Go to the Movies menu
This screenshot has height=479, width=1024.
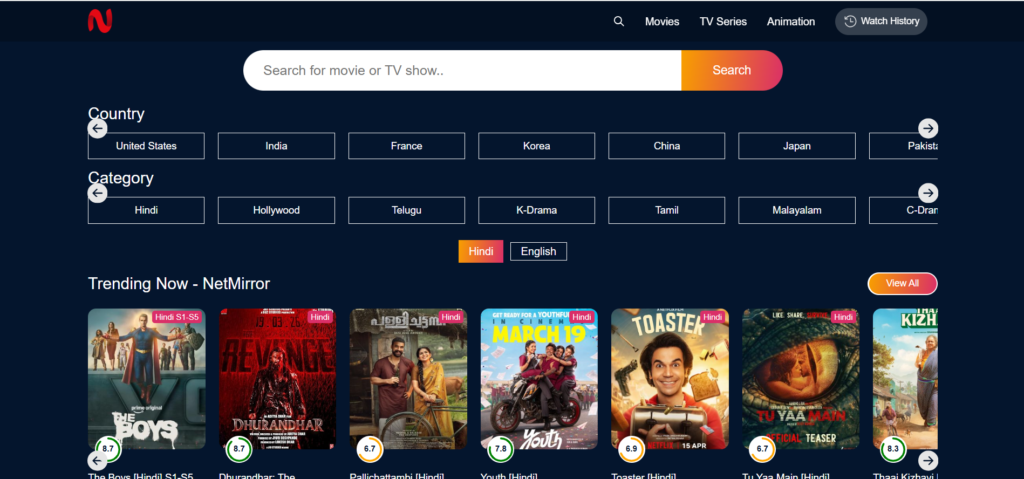coord(662,22)
